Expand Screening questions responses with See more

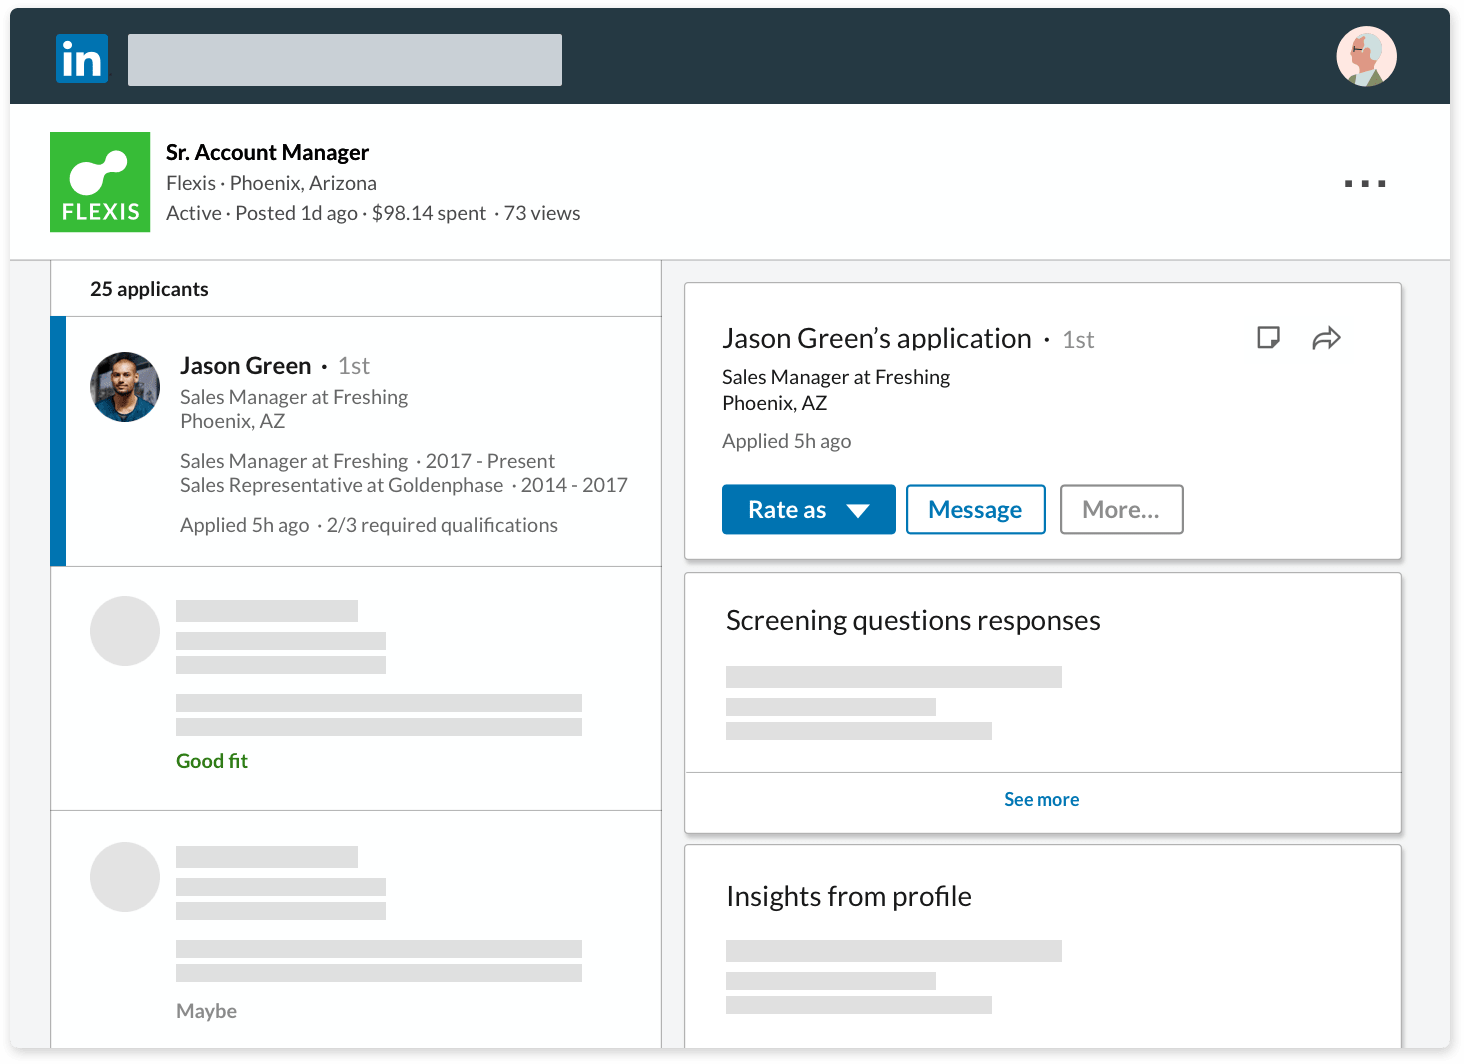point(1041,799)
